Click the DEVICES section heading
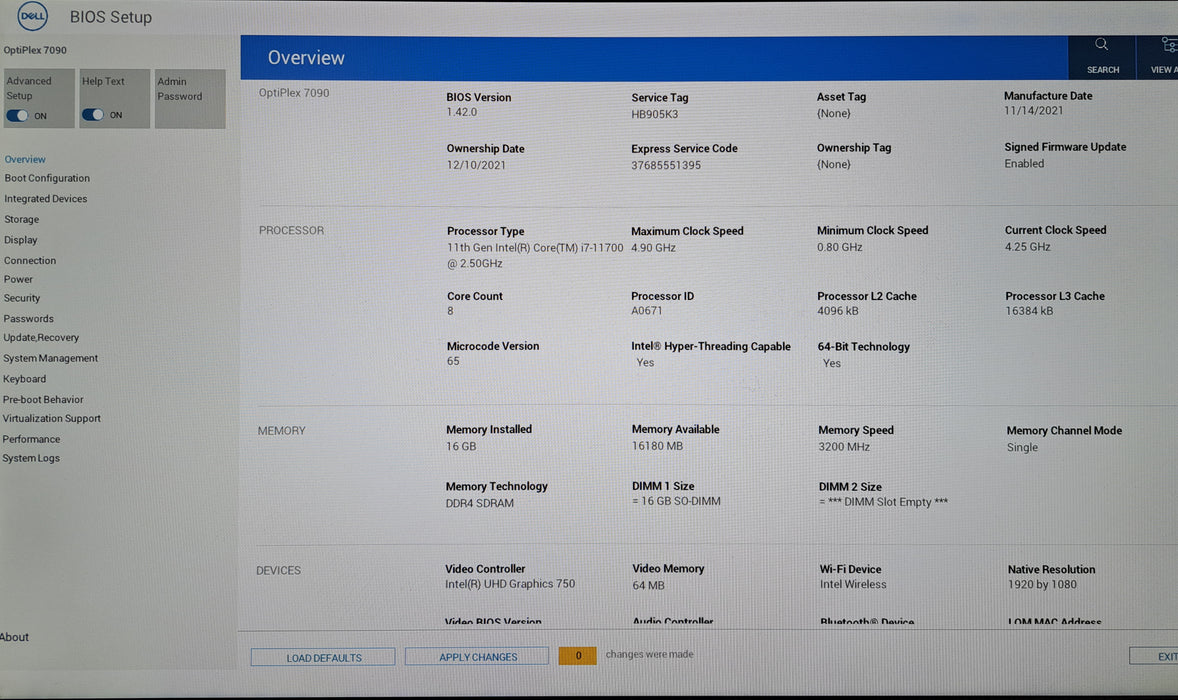 click(x=278, y=571)
